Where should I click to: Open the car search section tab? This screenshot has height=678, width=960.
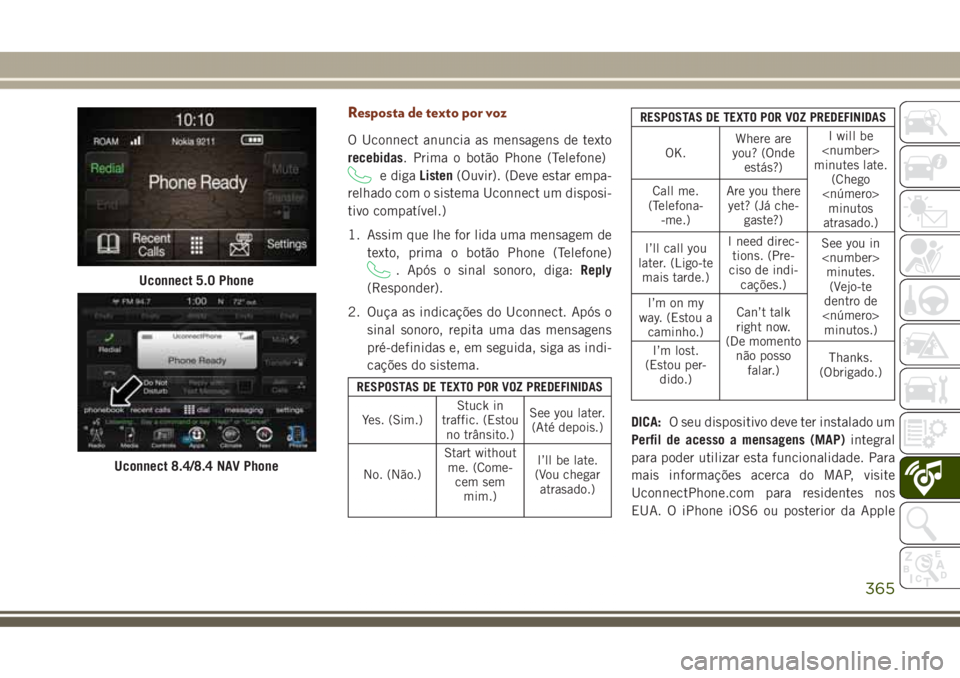click(929, 122)
